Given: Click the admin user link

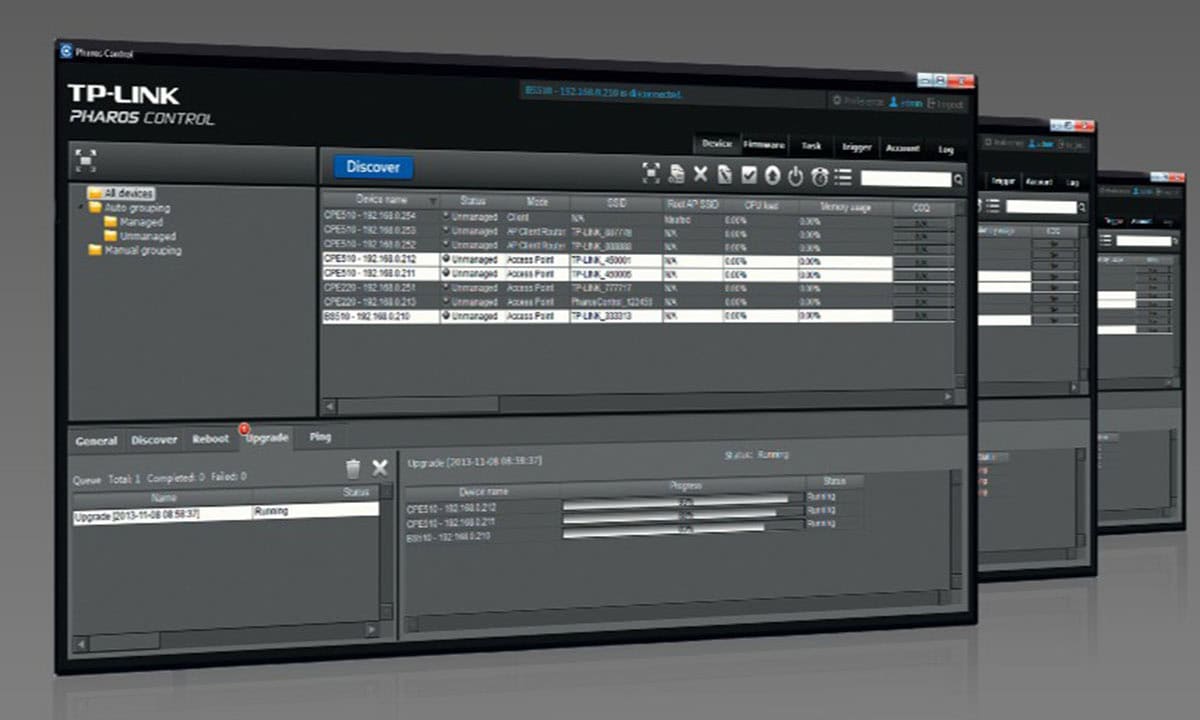Looking at the screenshot, I should (906, 102).
